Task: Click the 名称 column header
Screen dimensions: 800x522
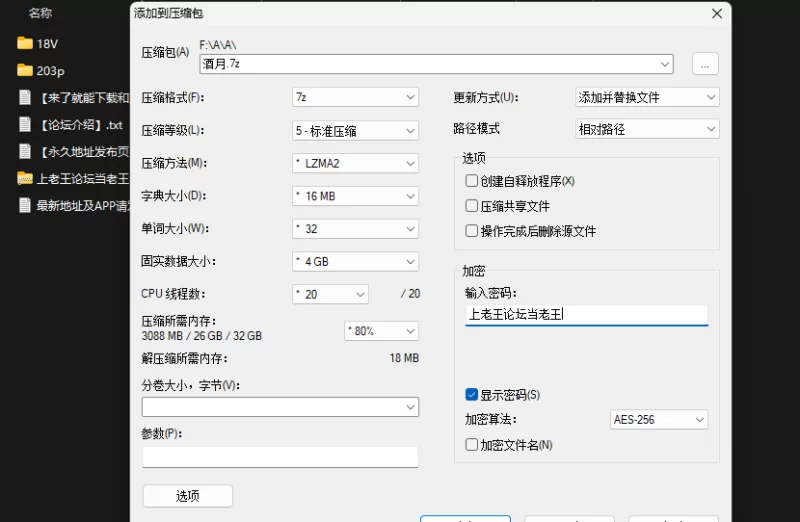Action: 40,13
